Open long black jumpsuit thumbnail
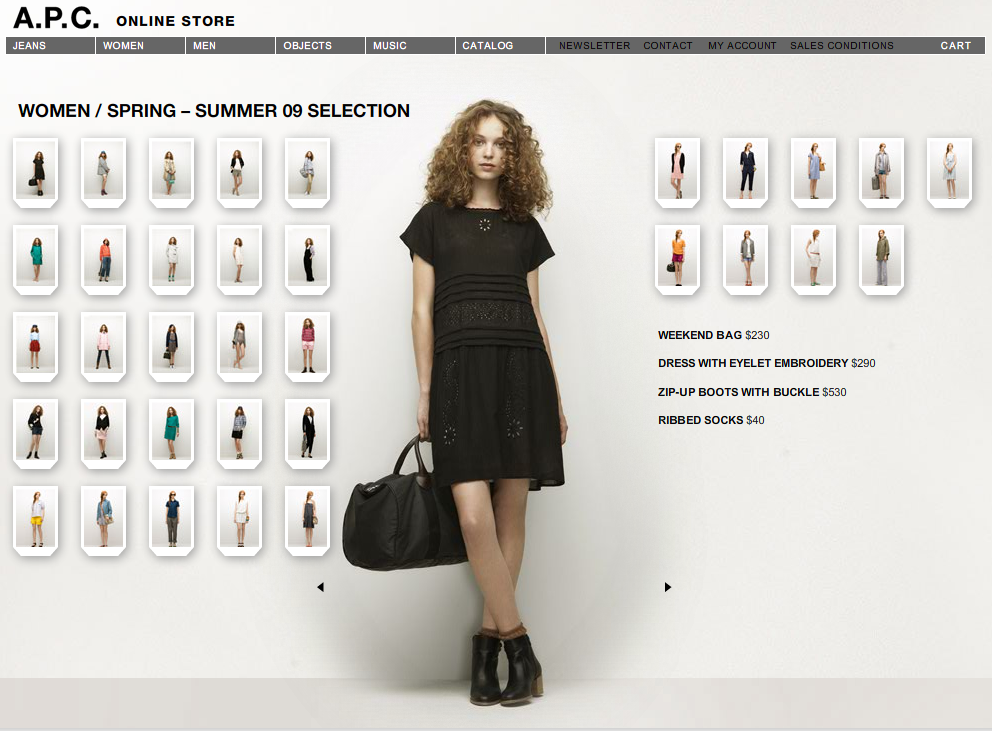 point(307,259)
